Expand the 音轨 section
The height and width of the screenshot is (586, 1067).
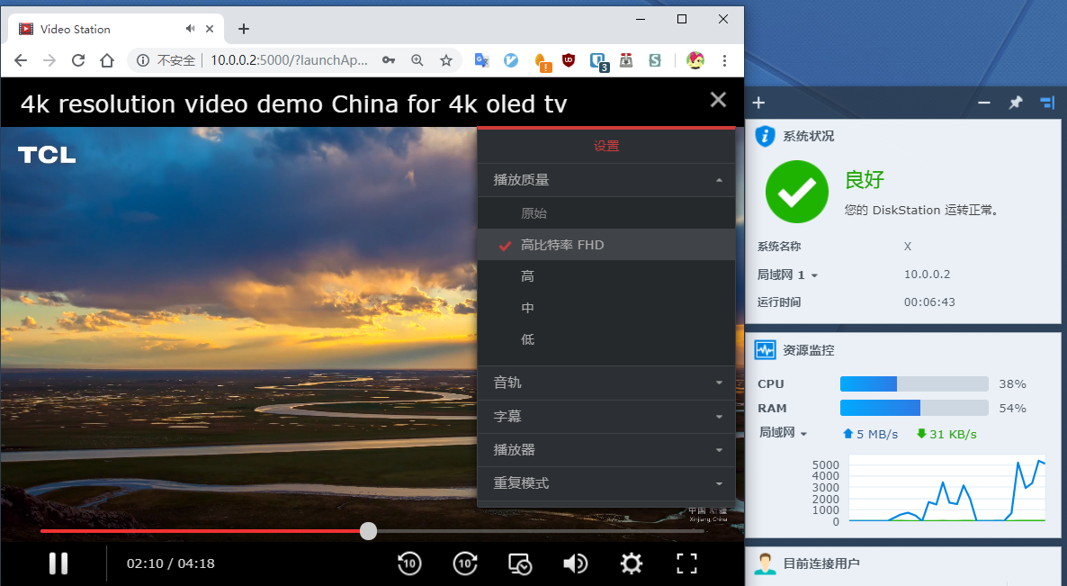(x=606, y=382)
